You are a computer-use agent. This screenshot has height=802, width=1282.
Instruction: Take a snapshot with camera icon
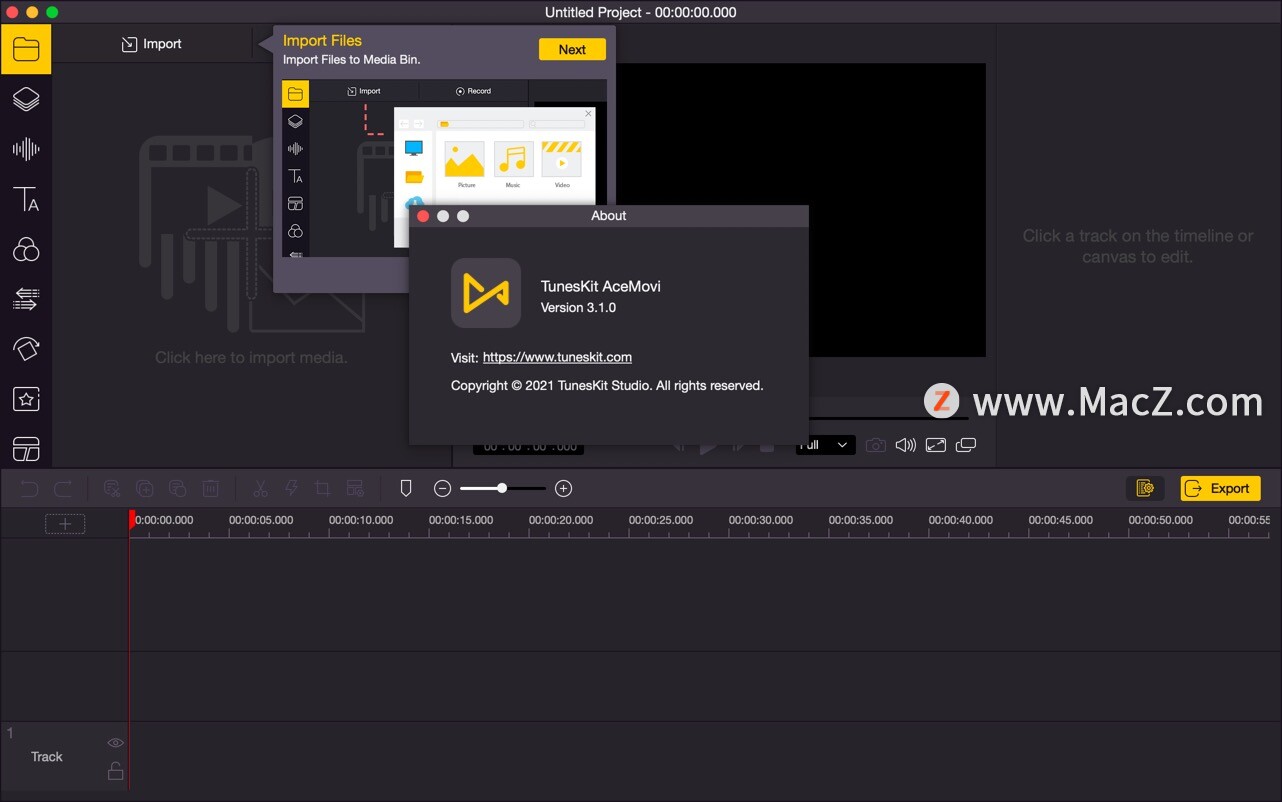pos(876,445)
